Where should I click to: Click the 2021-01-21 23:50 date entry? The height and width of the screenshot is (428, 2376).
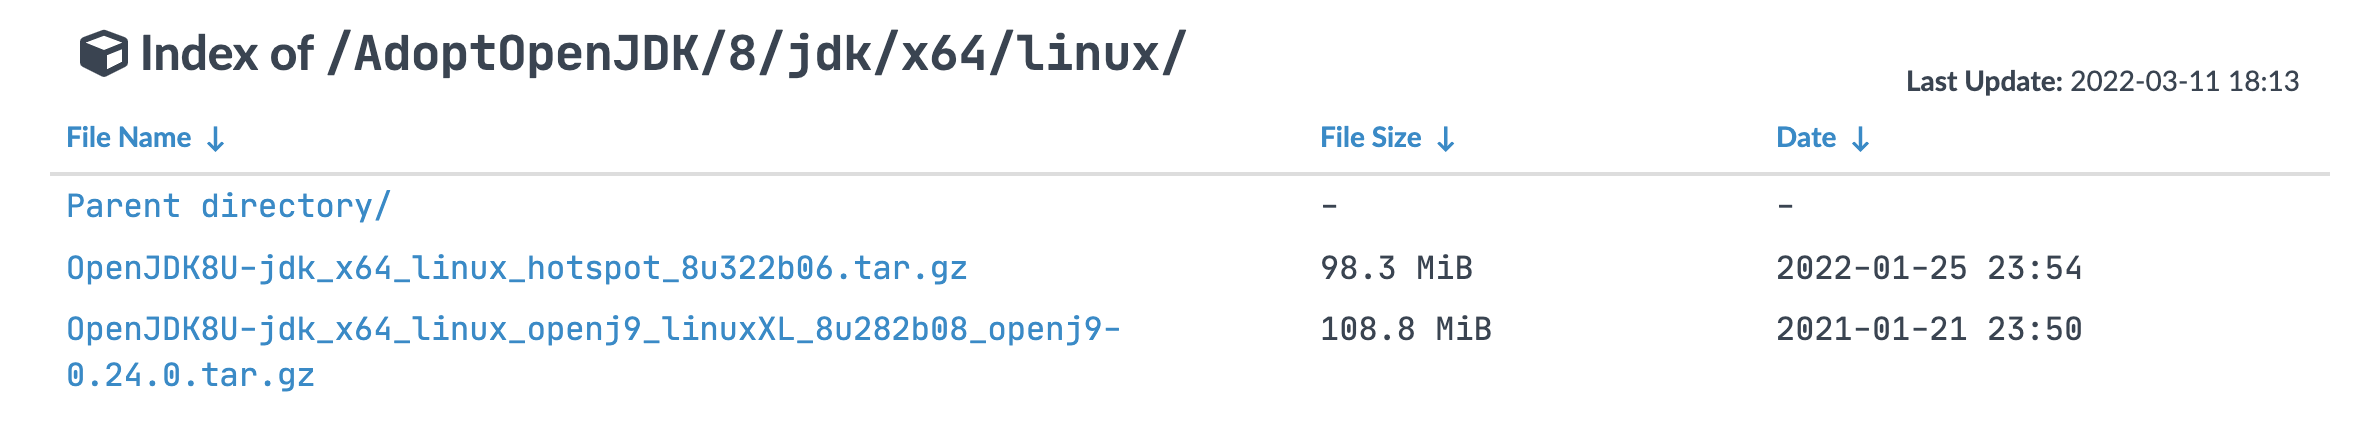(x=1929, y=329)
